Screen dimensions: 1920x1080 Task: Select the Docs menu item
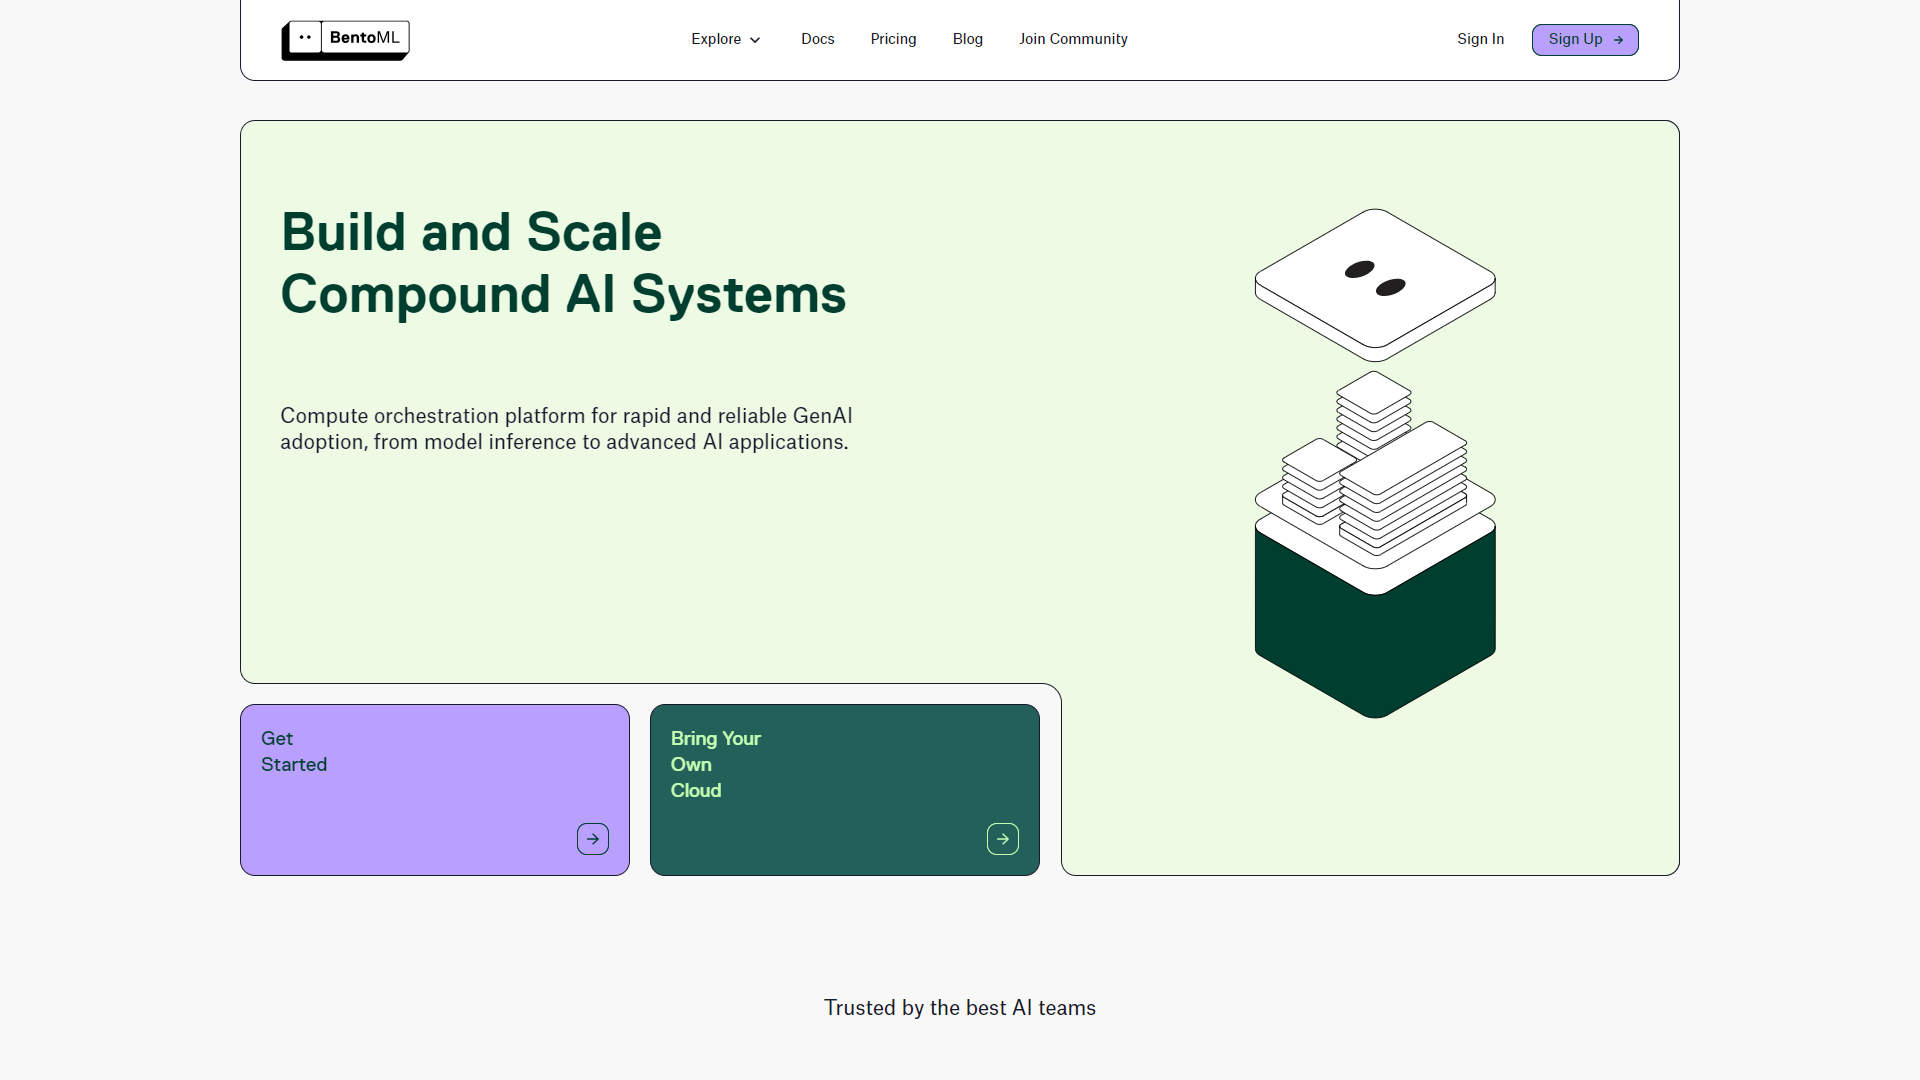tap(818, 38)
